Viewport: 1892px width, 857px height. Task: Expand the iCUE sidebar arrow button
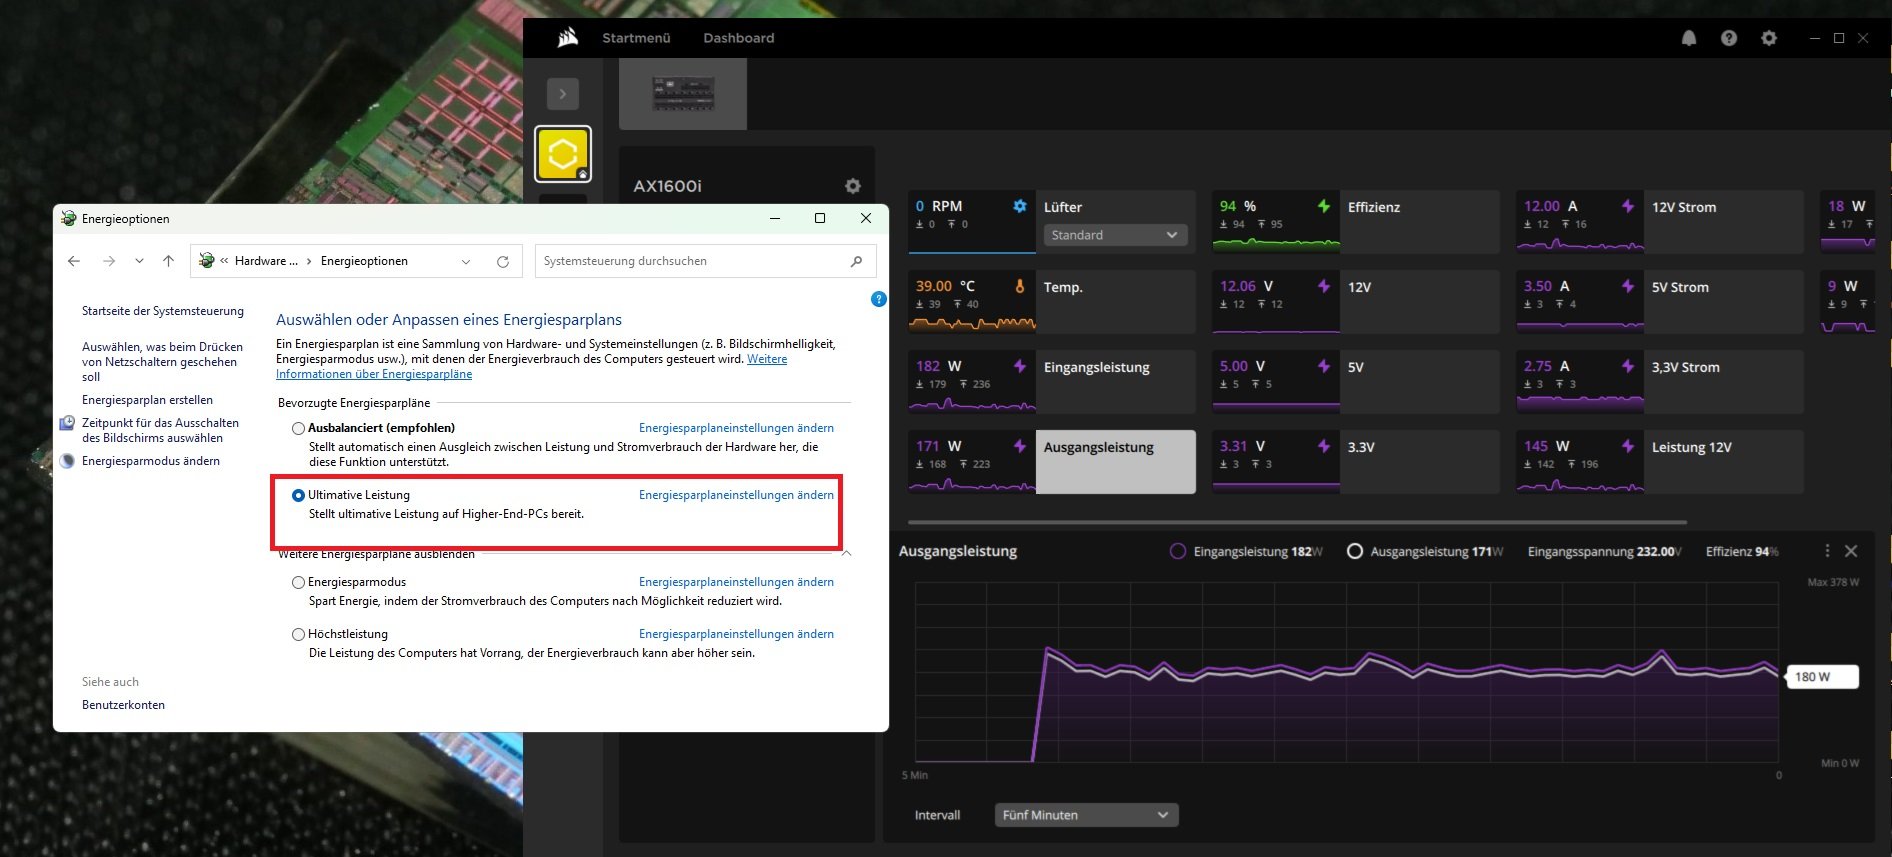click(563, 94)
